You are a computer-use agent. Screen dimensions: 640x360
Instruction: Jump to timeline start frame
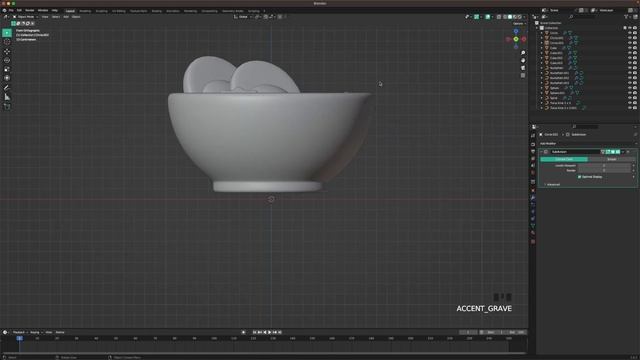coord(254,332)
